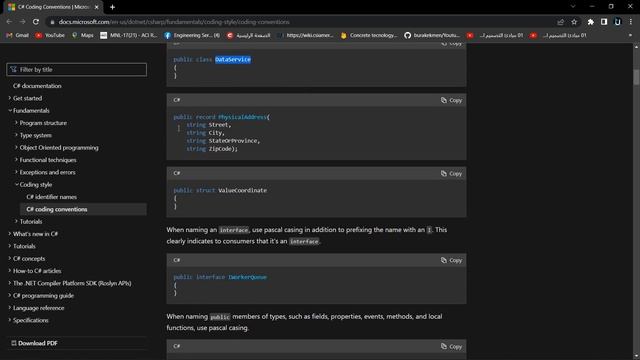Open C# identifier names page

[51, 197]
